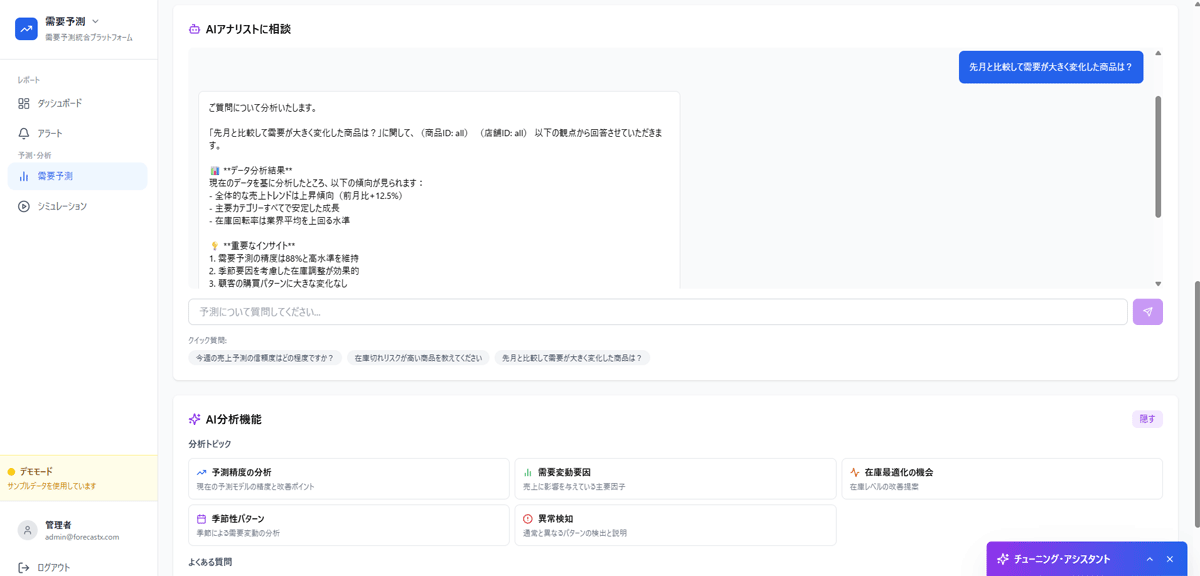This screenshot has height=576, width=1200.
Task: Click the ログアウト link
Action: (x=54, y=567)
